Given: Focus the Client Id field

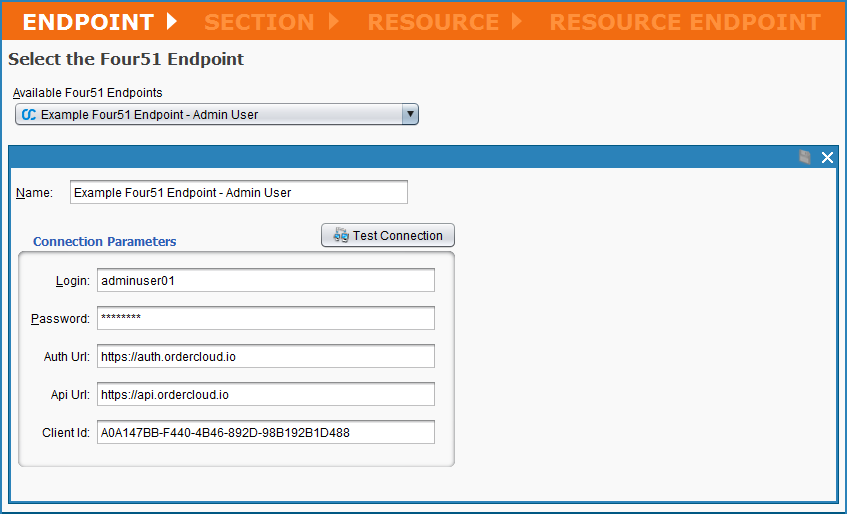Looking at the screenshot, I should tap(265, 432).
